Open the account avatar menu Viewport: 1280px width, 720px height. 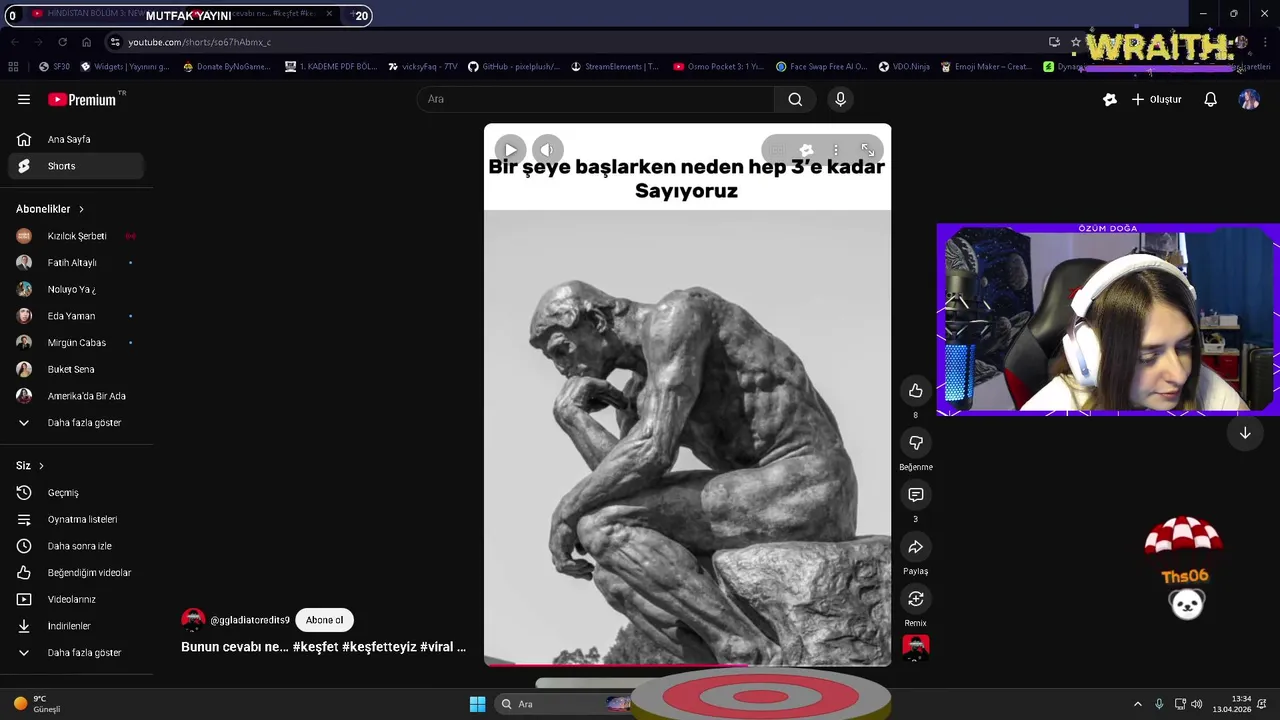click(1249, 99)
